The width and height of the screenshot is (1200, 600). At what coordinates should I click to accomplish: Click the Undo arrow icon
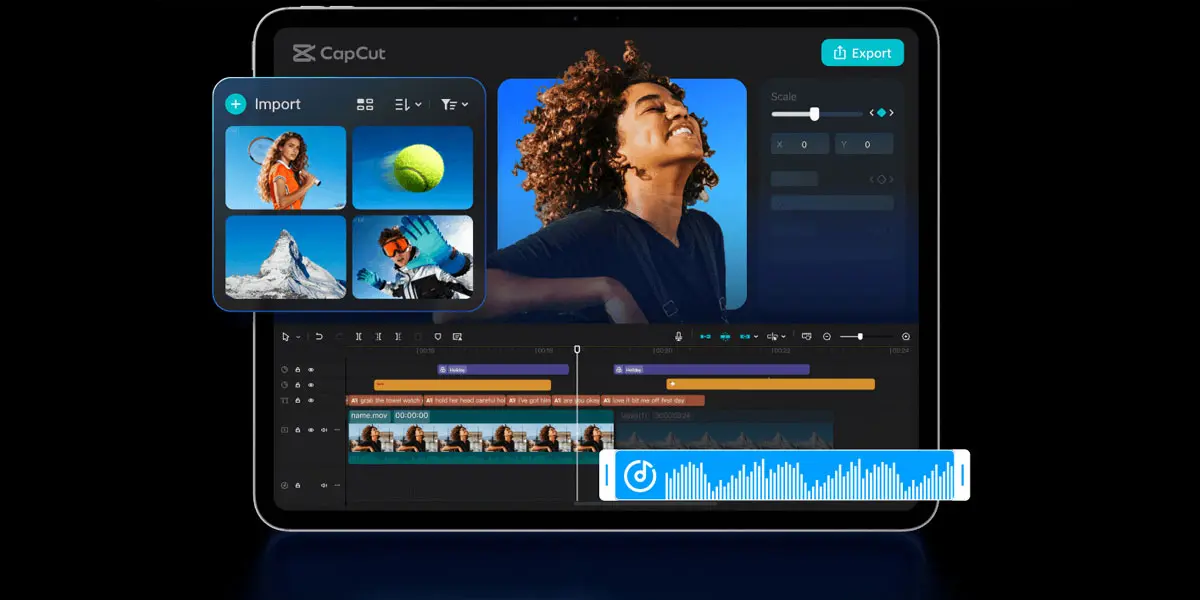tap(319, 337)
